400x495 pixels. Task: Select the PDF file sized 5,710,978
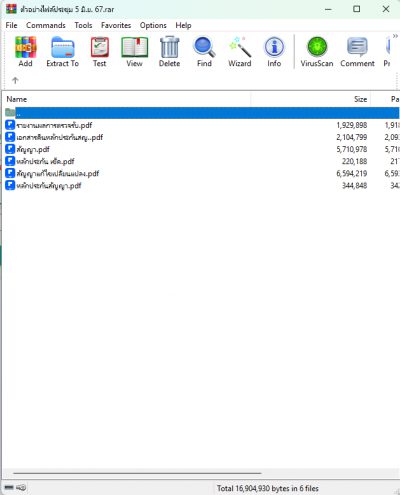tap(202, 149)
